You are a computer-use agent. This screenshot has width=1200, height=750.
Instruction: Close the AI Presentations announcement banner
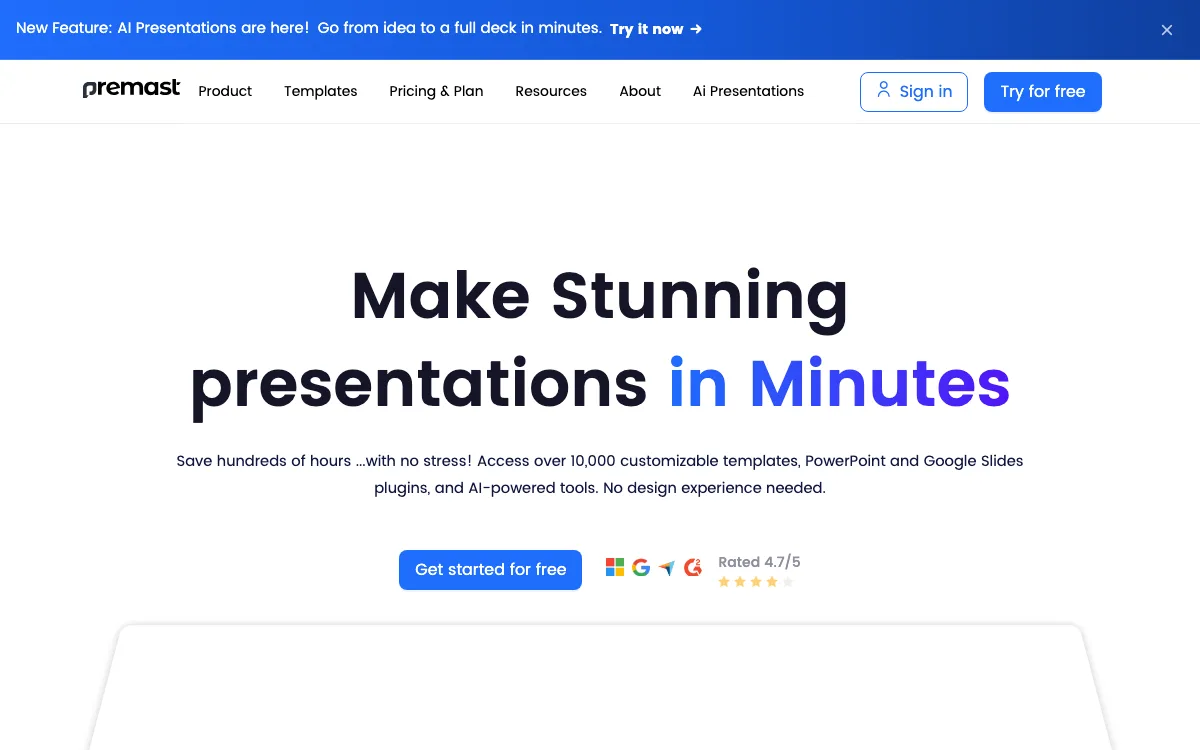(1166, 30)
